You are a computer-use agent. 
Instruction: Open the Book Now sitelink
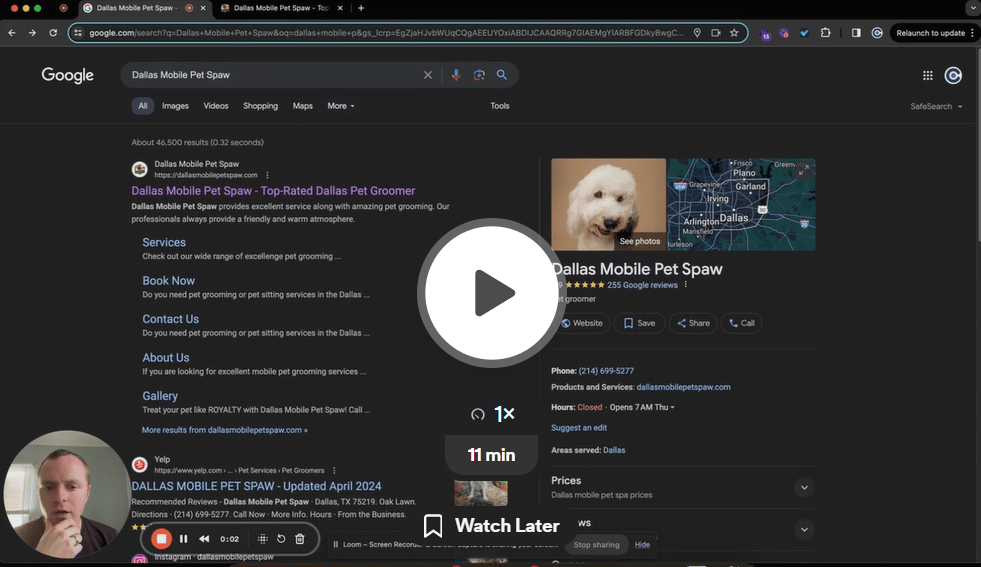pyautogui.click(x=168, y=280)
